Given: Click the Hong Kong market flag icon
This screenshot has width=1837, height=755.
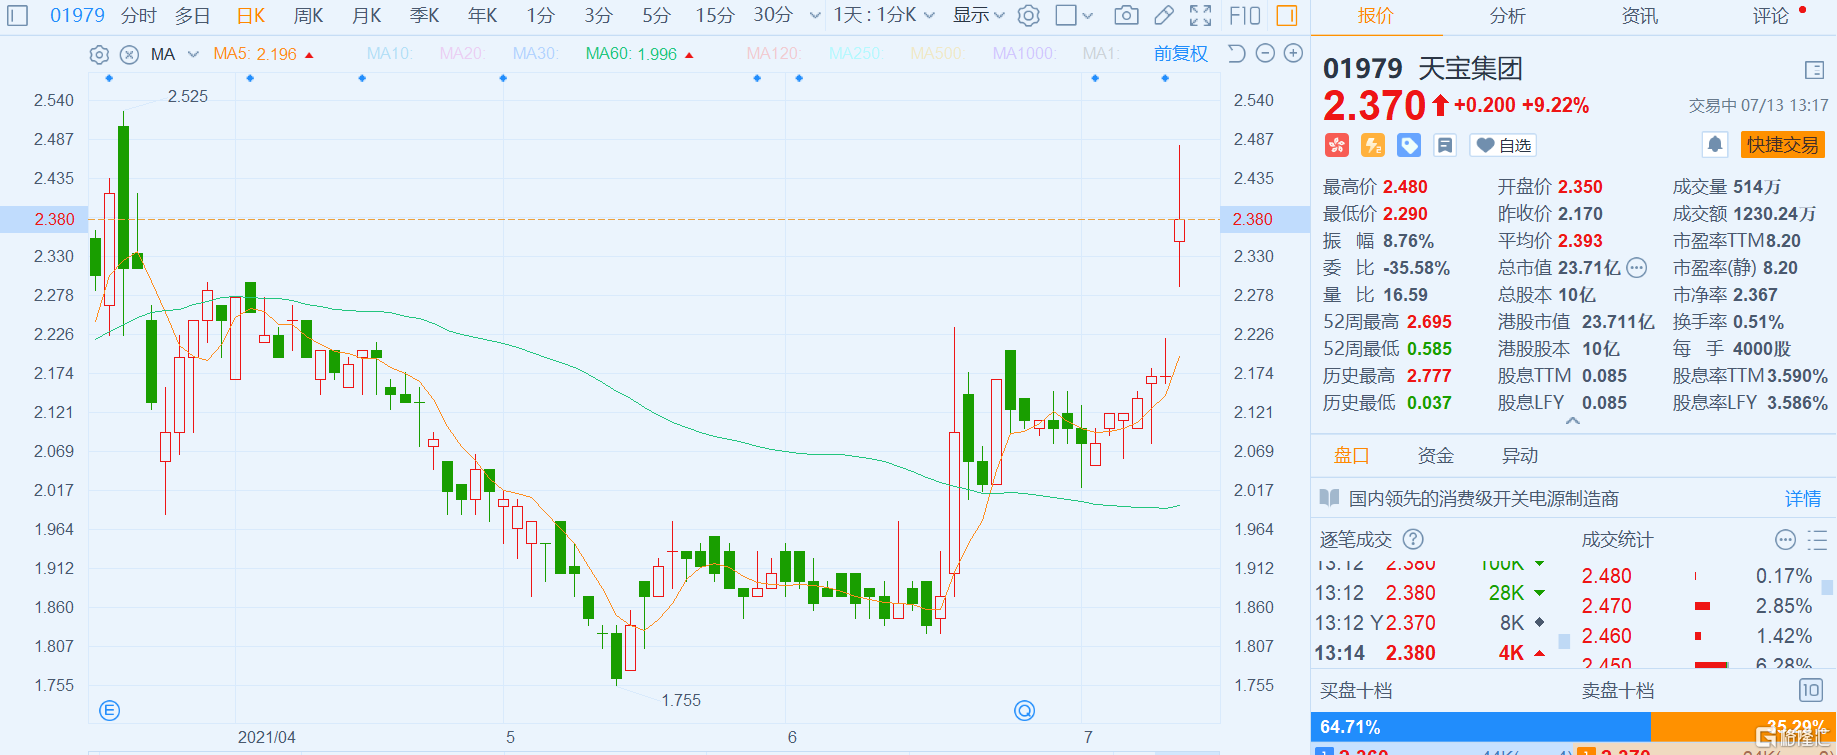Looking at the screenshot, I should point(1337,145).
